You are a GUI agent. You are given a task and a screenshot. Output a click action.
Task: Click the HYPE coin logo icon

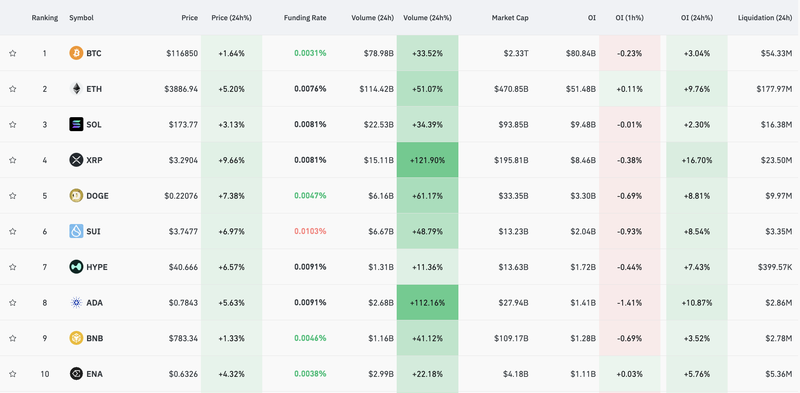click(76, 267)
